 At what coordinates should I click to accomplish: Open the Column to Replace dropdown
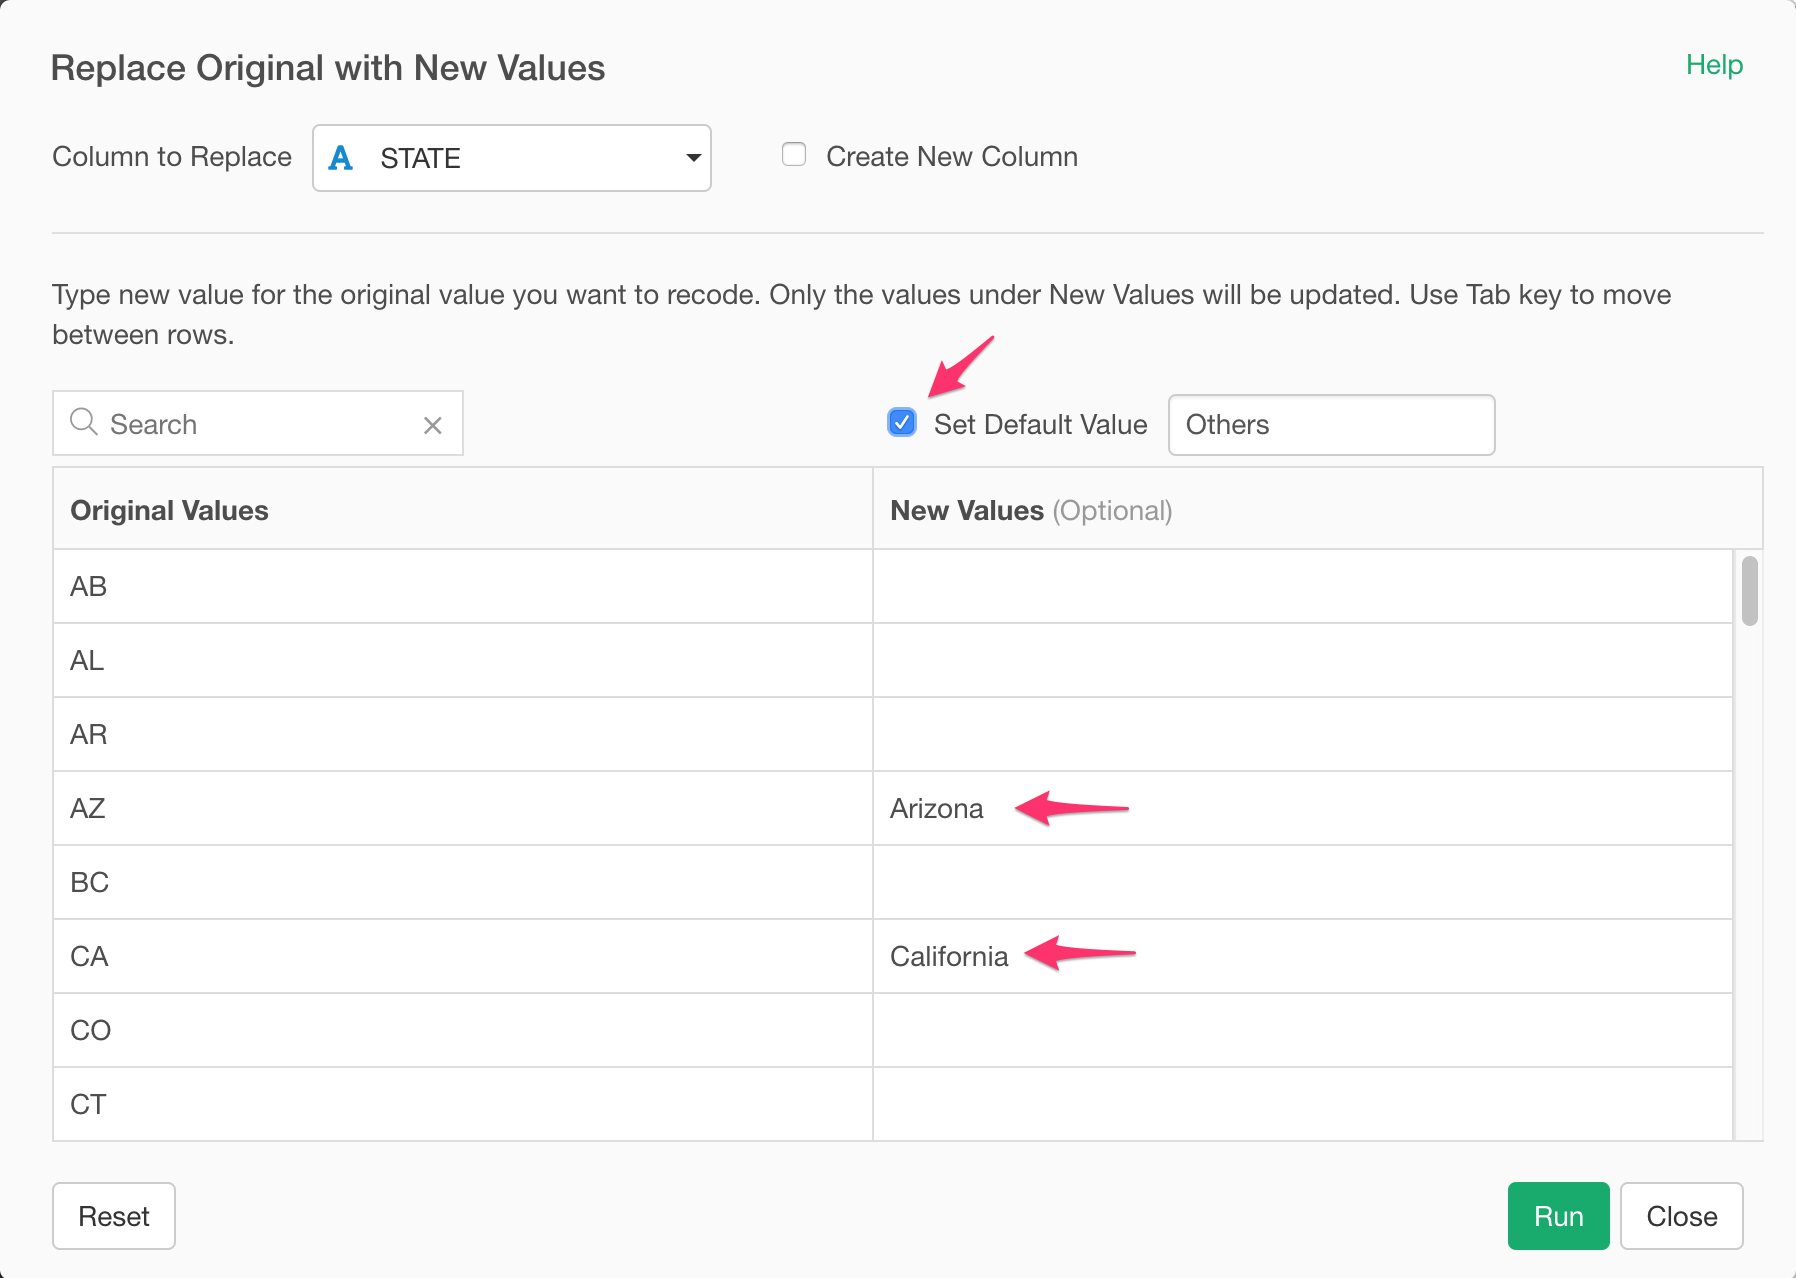512,158
